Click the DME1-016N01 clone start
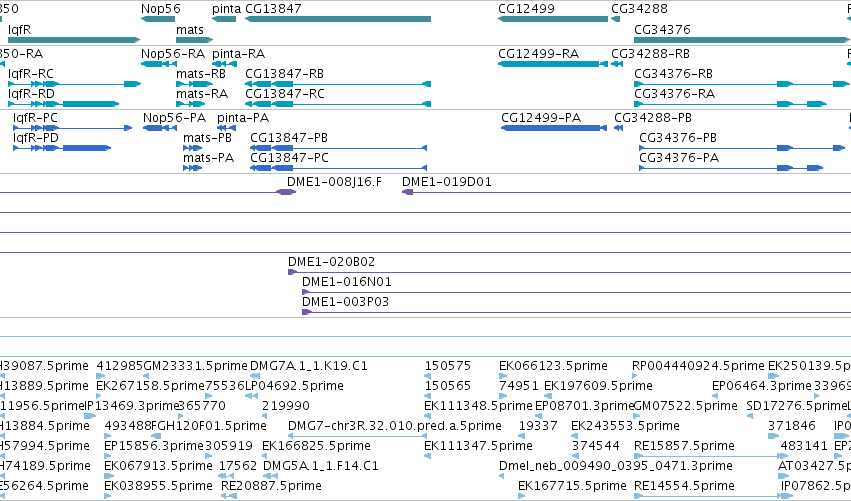 click(x=306, y=293)
